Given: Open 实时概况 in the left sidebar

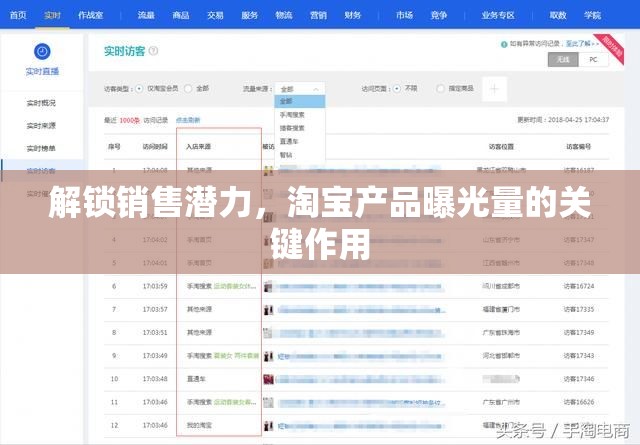Looking at the screenshot, I should click(41, 103).
